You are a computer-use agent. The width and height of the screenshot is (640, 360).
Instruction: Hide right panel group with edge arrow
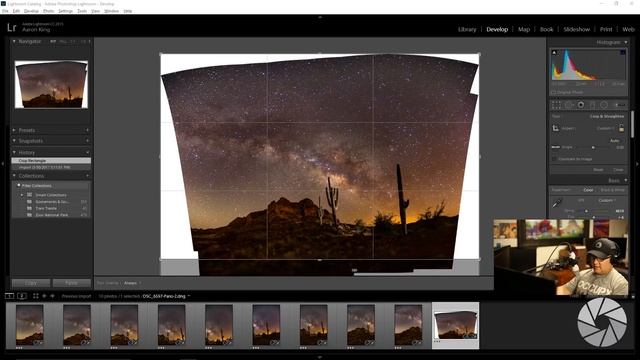pos(637,163)
